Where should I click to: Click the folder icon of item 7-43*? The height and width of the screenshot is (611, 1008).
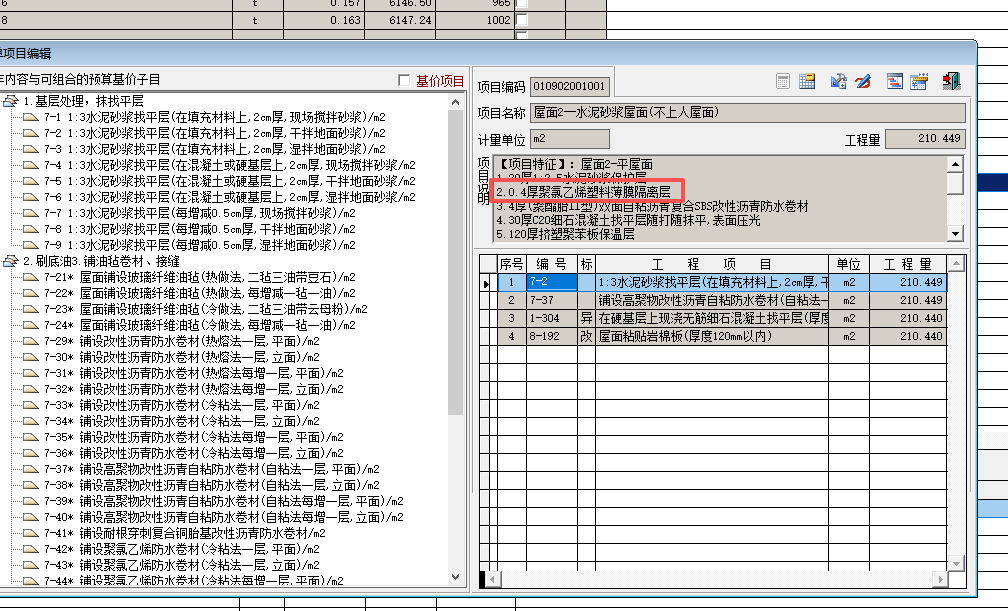pos(31,565)
